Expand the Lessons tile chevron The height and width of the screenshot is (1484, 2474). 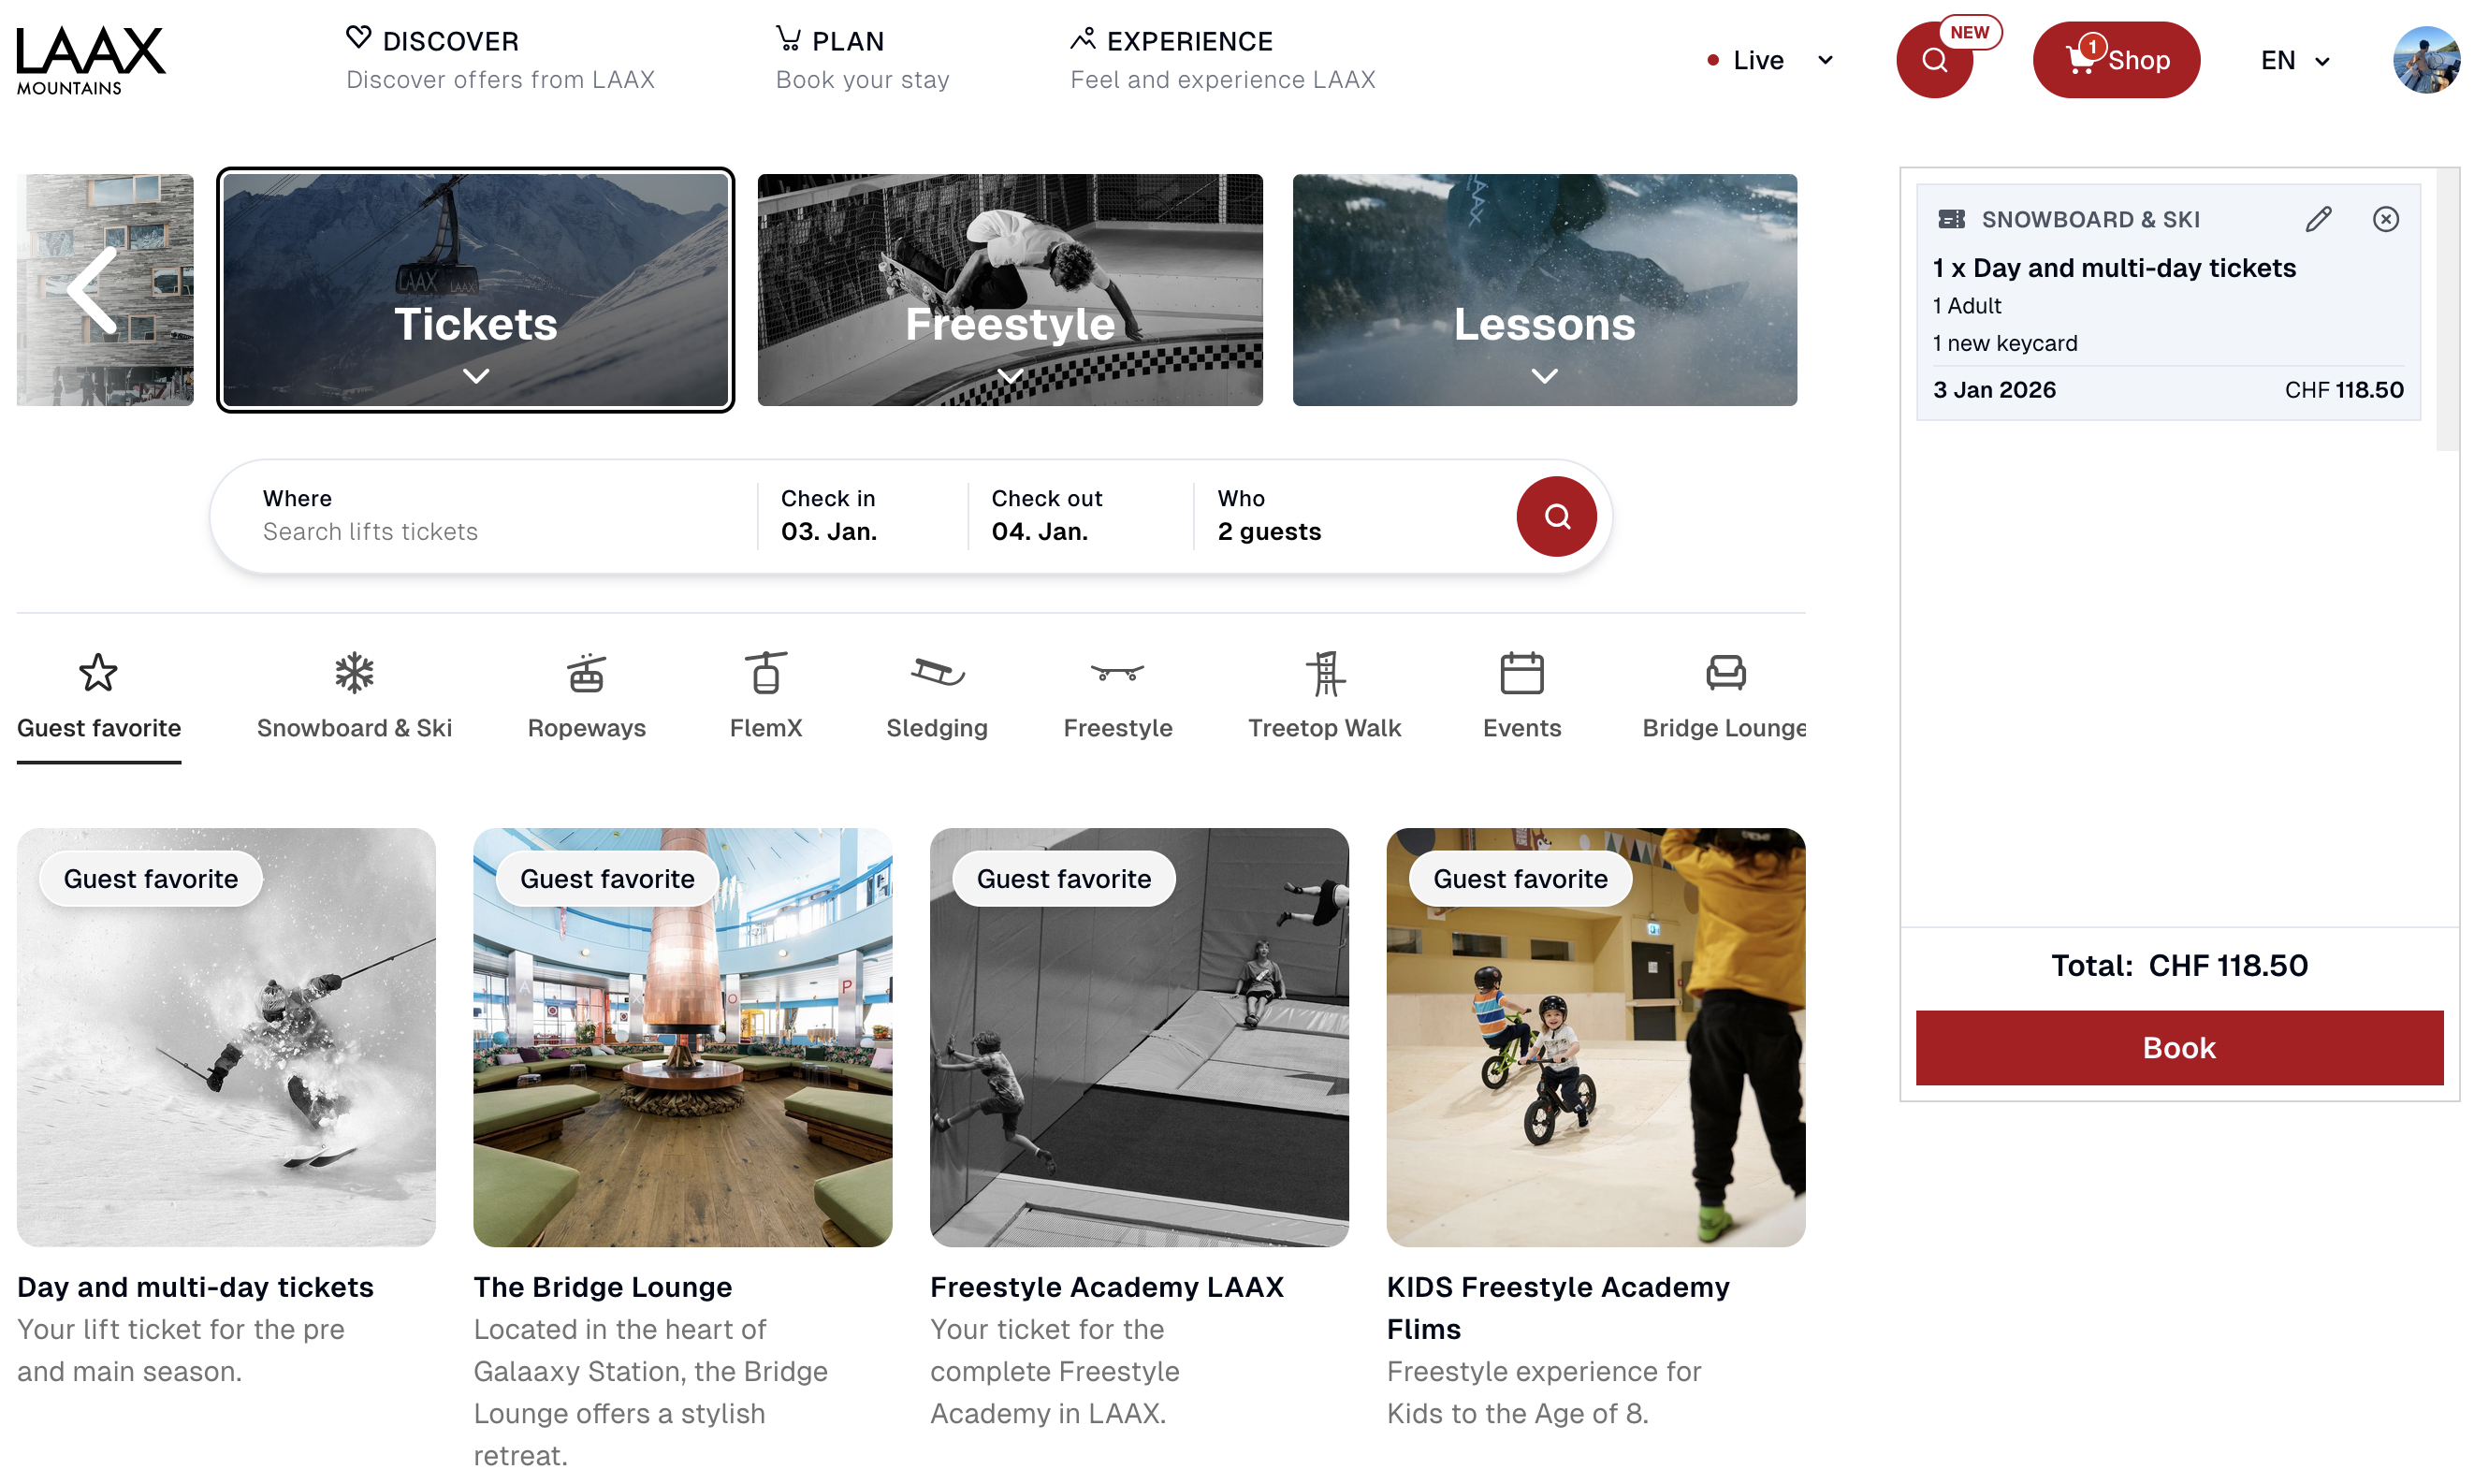1544,376
